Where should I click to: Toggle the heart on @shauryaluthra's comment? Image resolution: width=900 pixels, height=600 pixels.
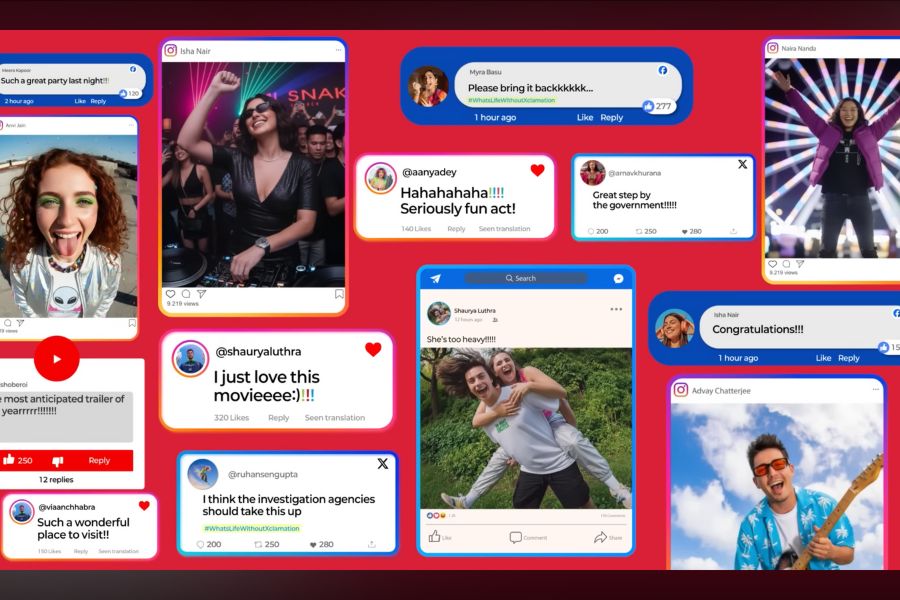pos(373,349)
